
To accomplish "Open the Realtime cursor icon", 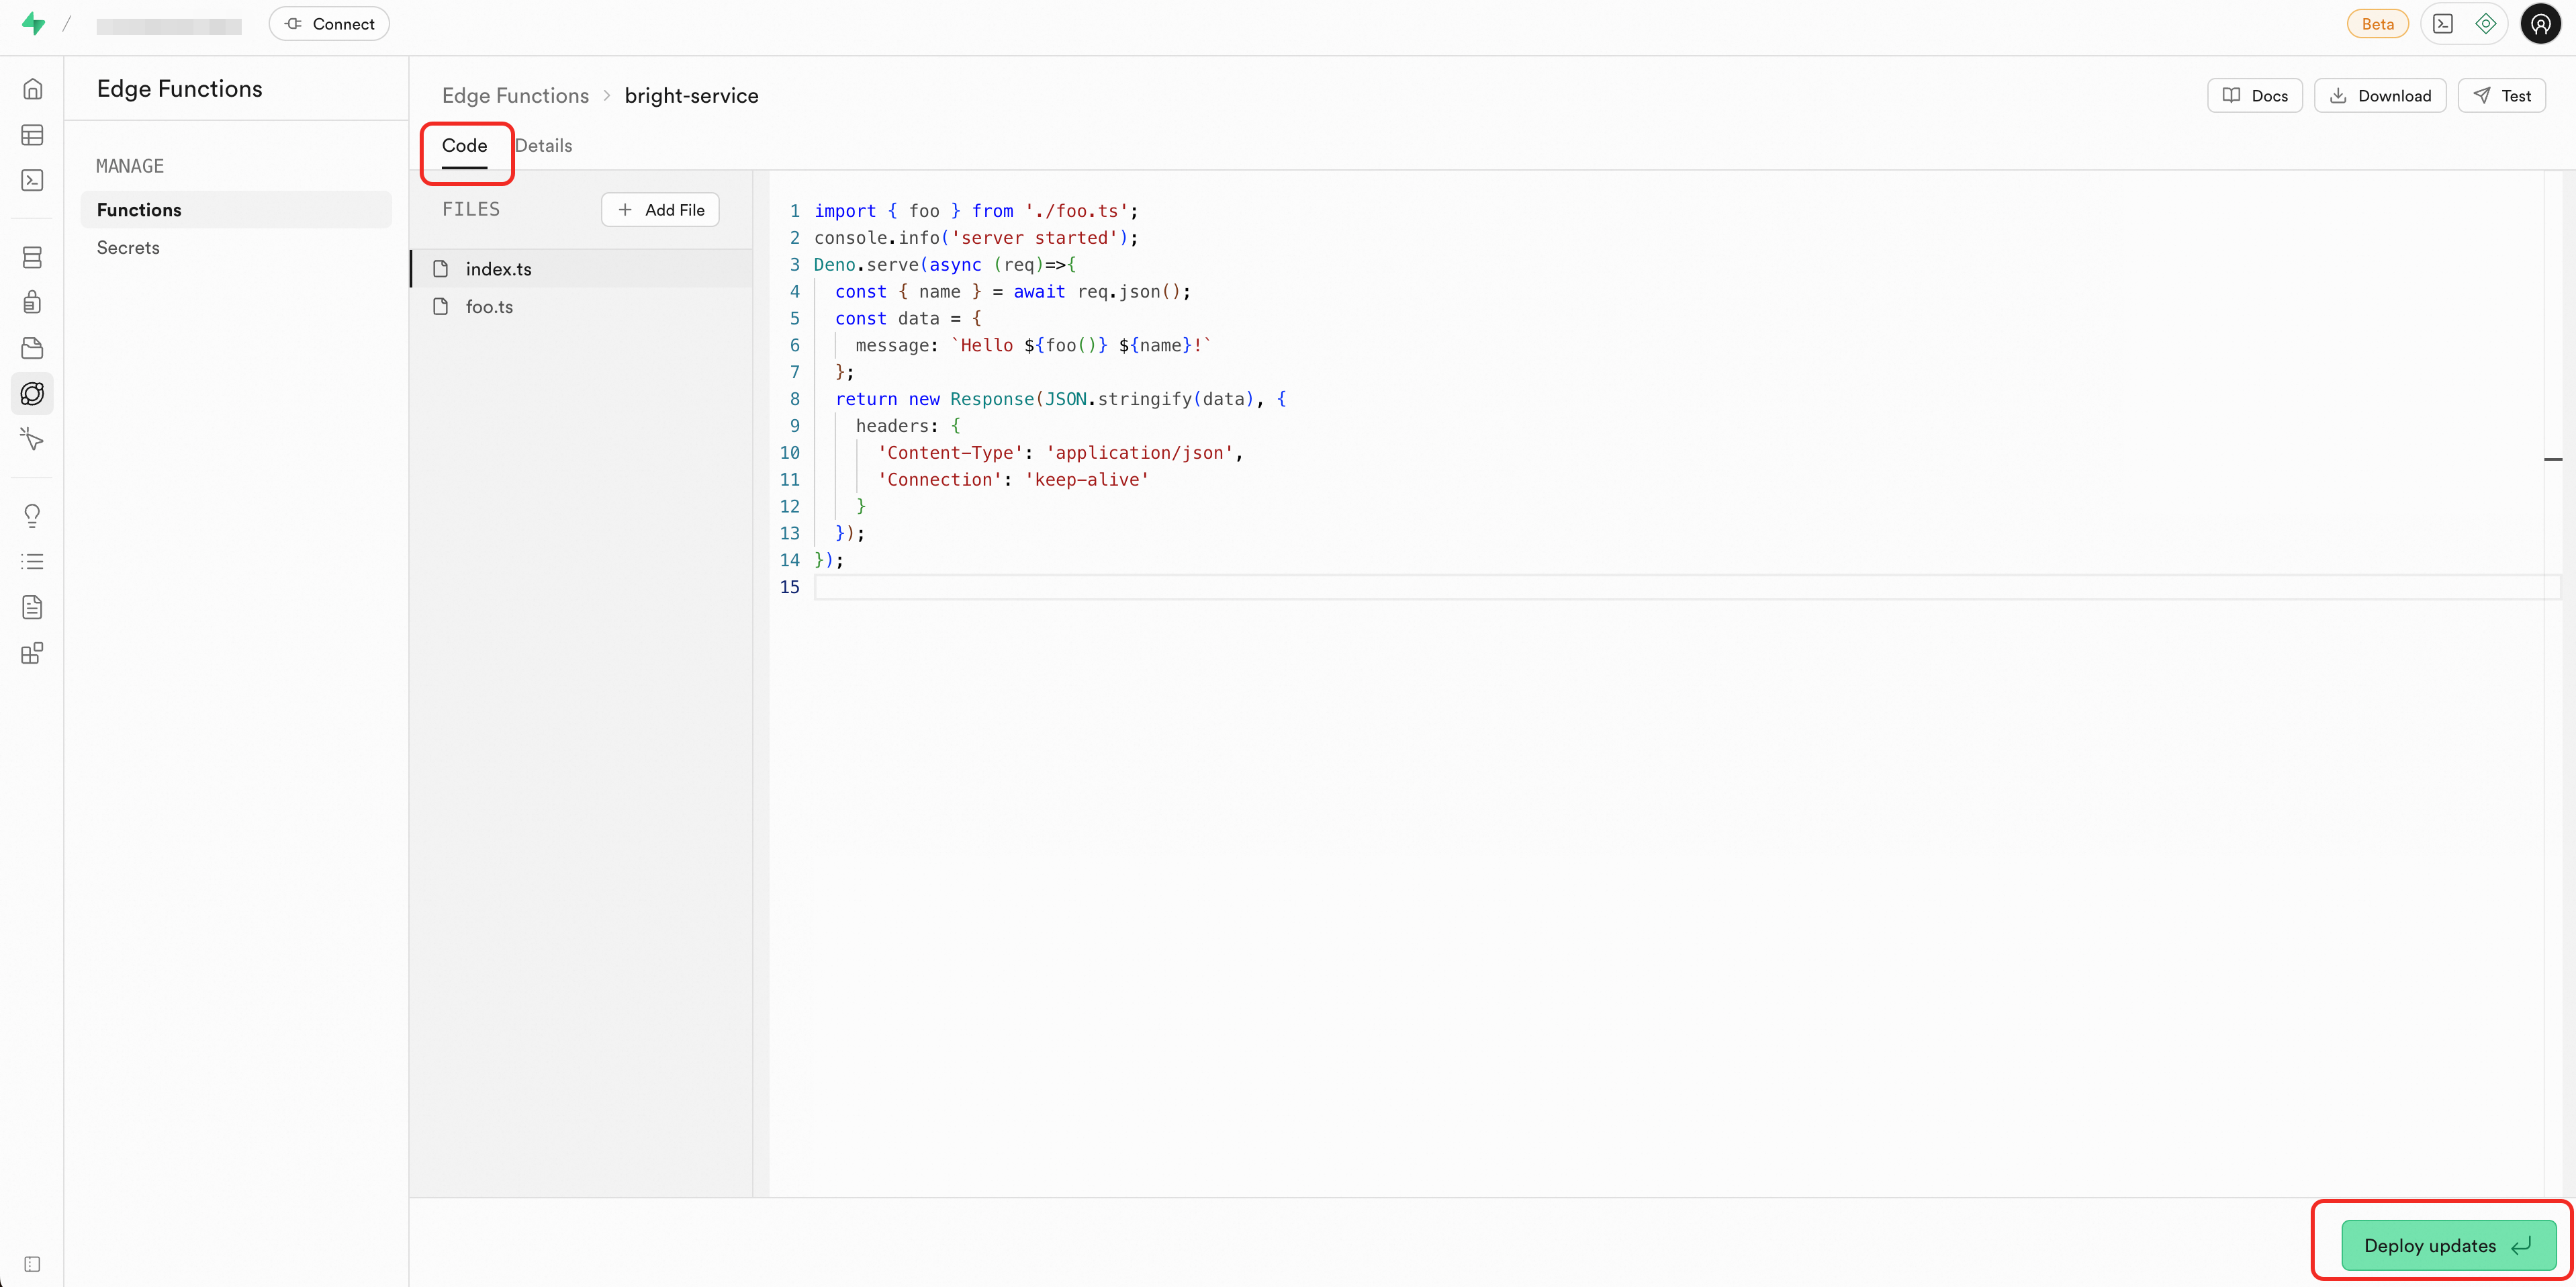I will [x=32, y=439].
